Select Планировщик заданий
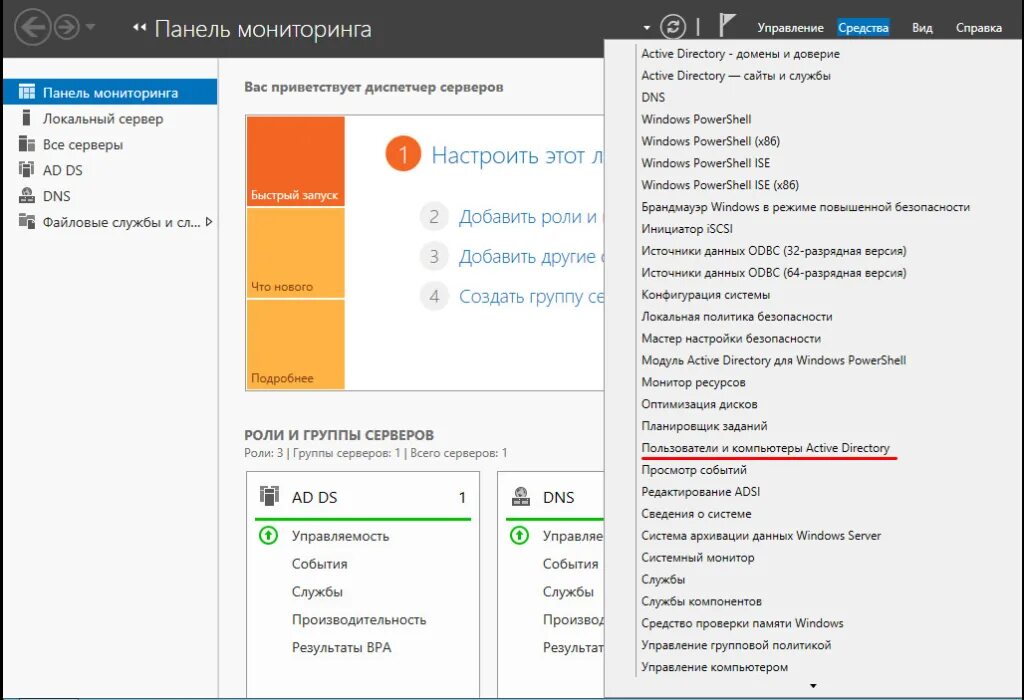1024x700 pixels. [x=704, y=426]
